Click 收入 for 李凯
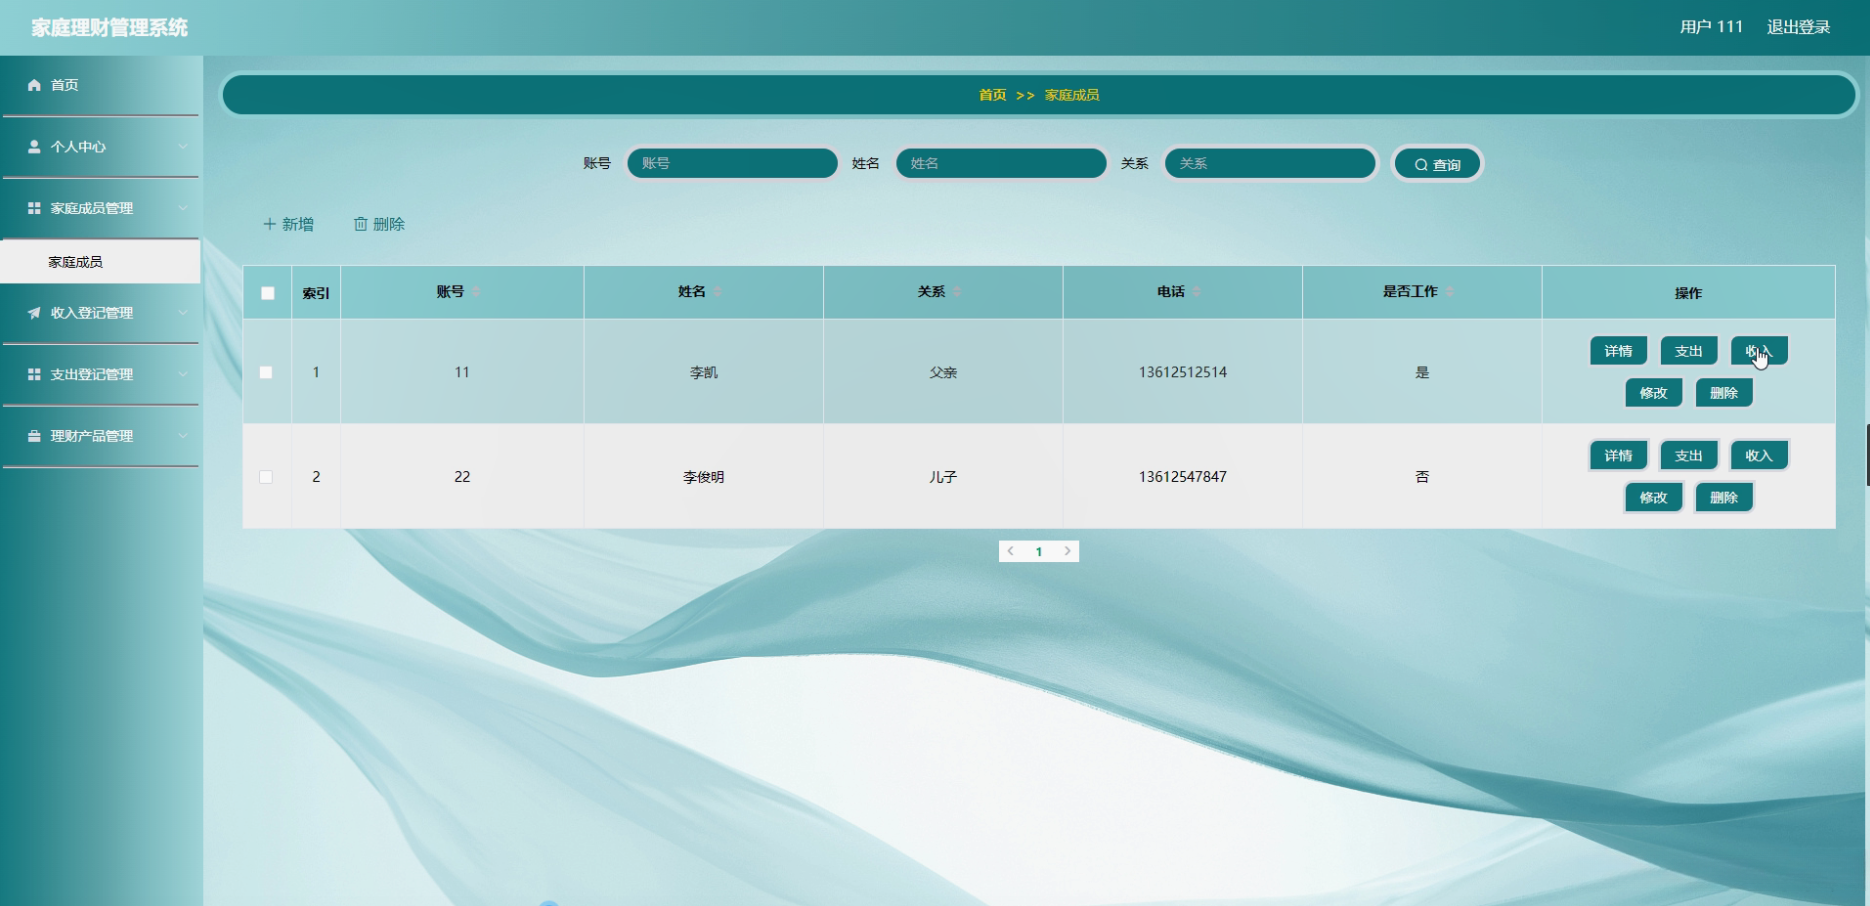1870x906 pixels. [x=1759, y=351]
